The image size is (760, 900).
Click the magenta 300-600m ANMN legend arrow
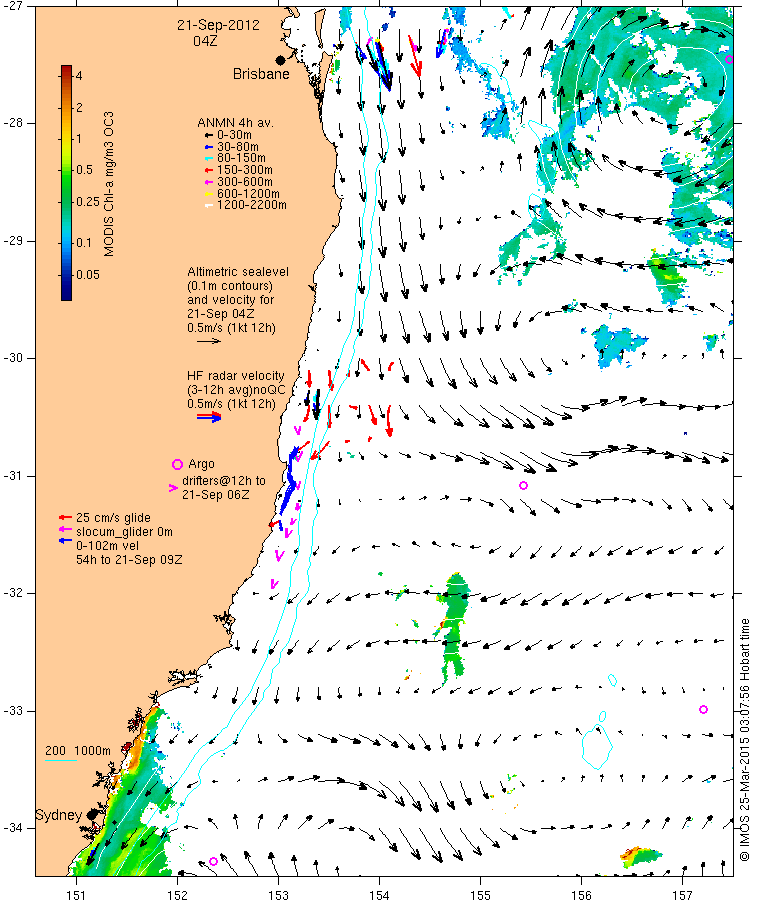pos(209,182)
